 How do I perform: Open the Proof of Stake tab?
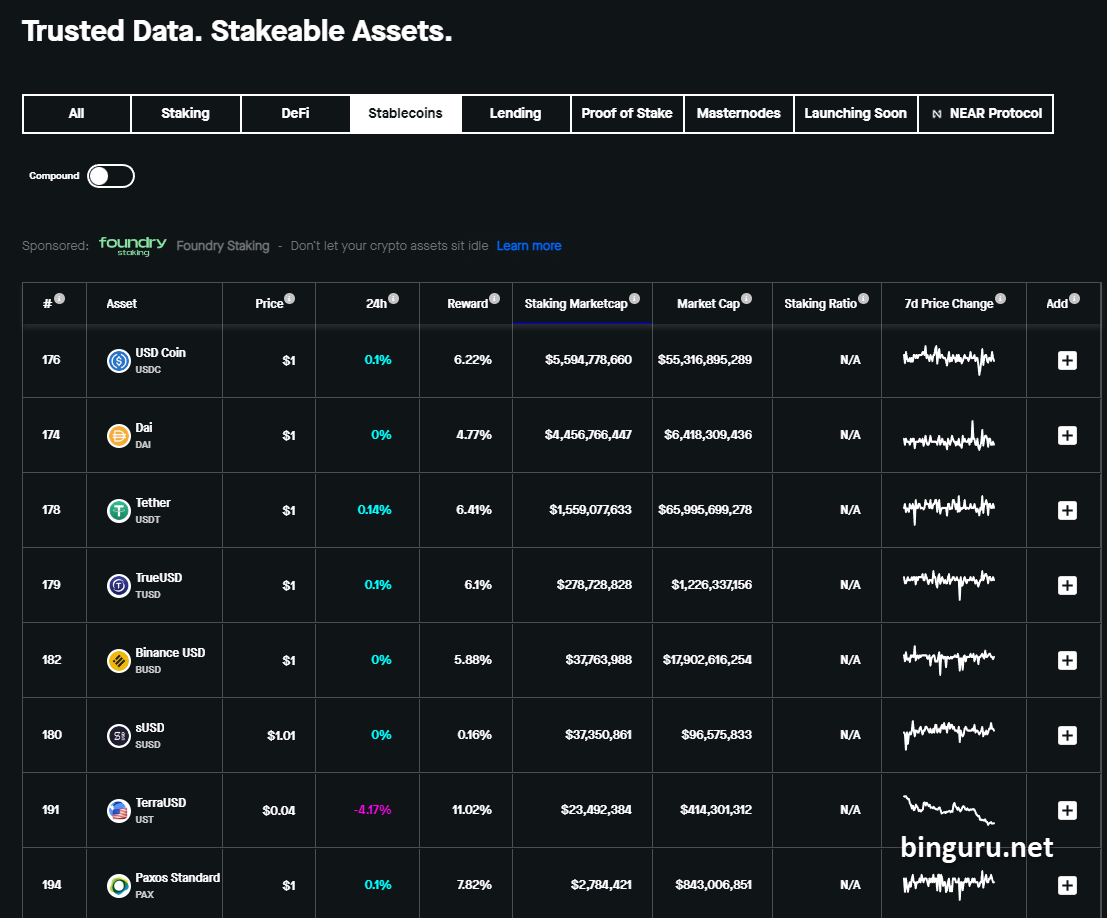pos(627,114)
